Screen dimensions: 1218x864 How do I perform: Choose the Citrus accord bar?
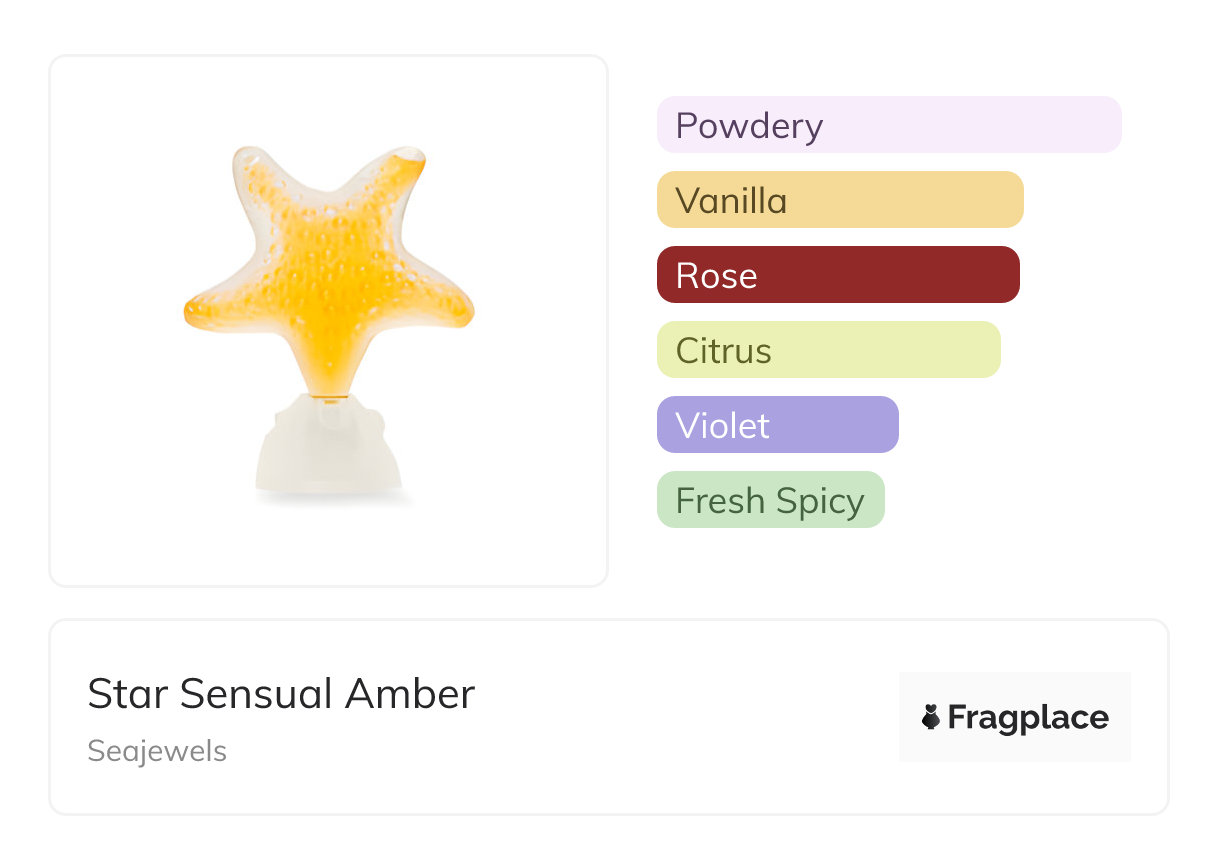pos(828,350)
